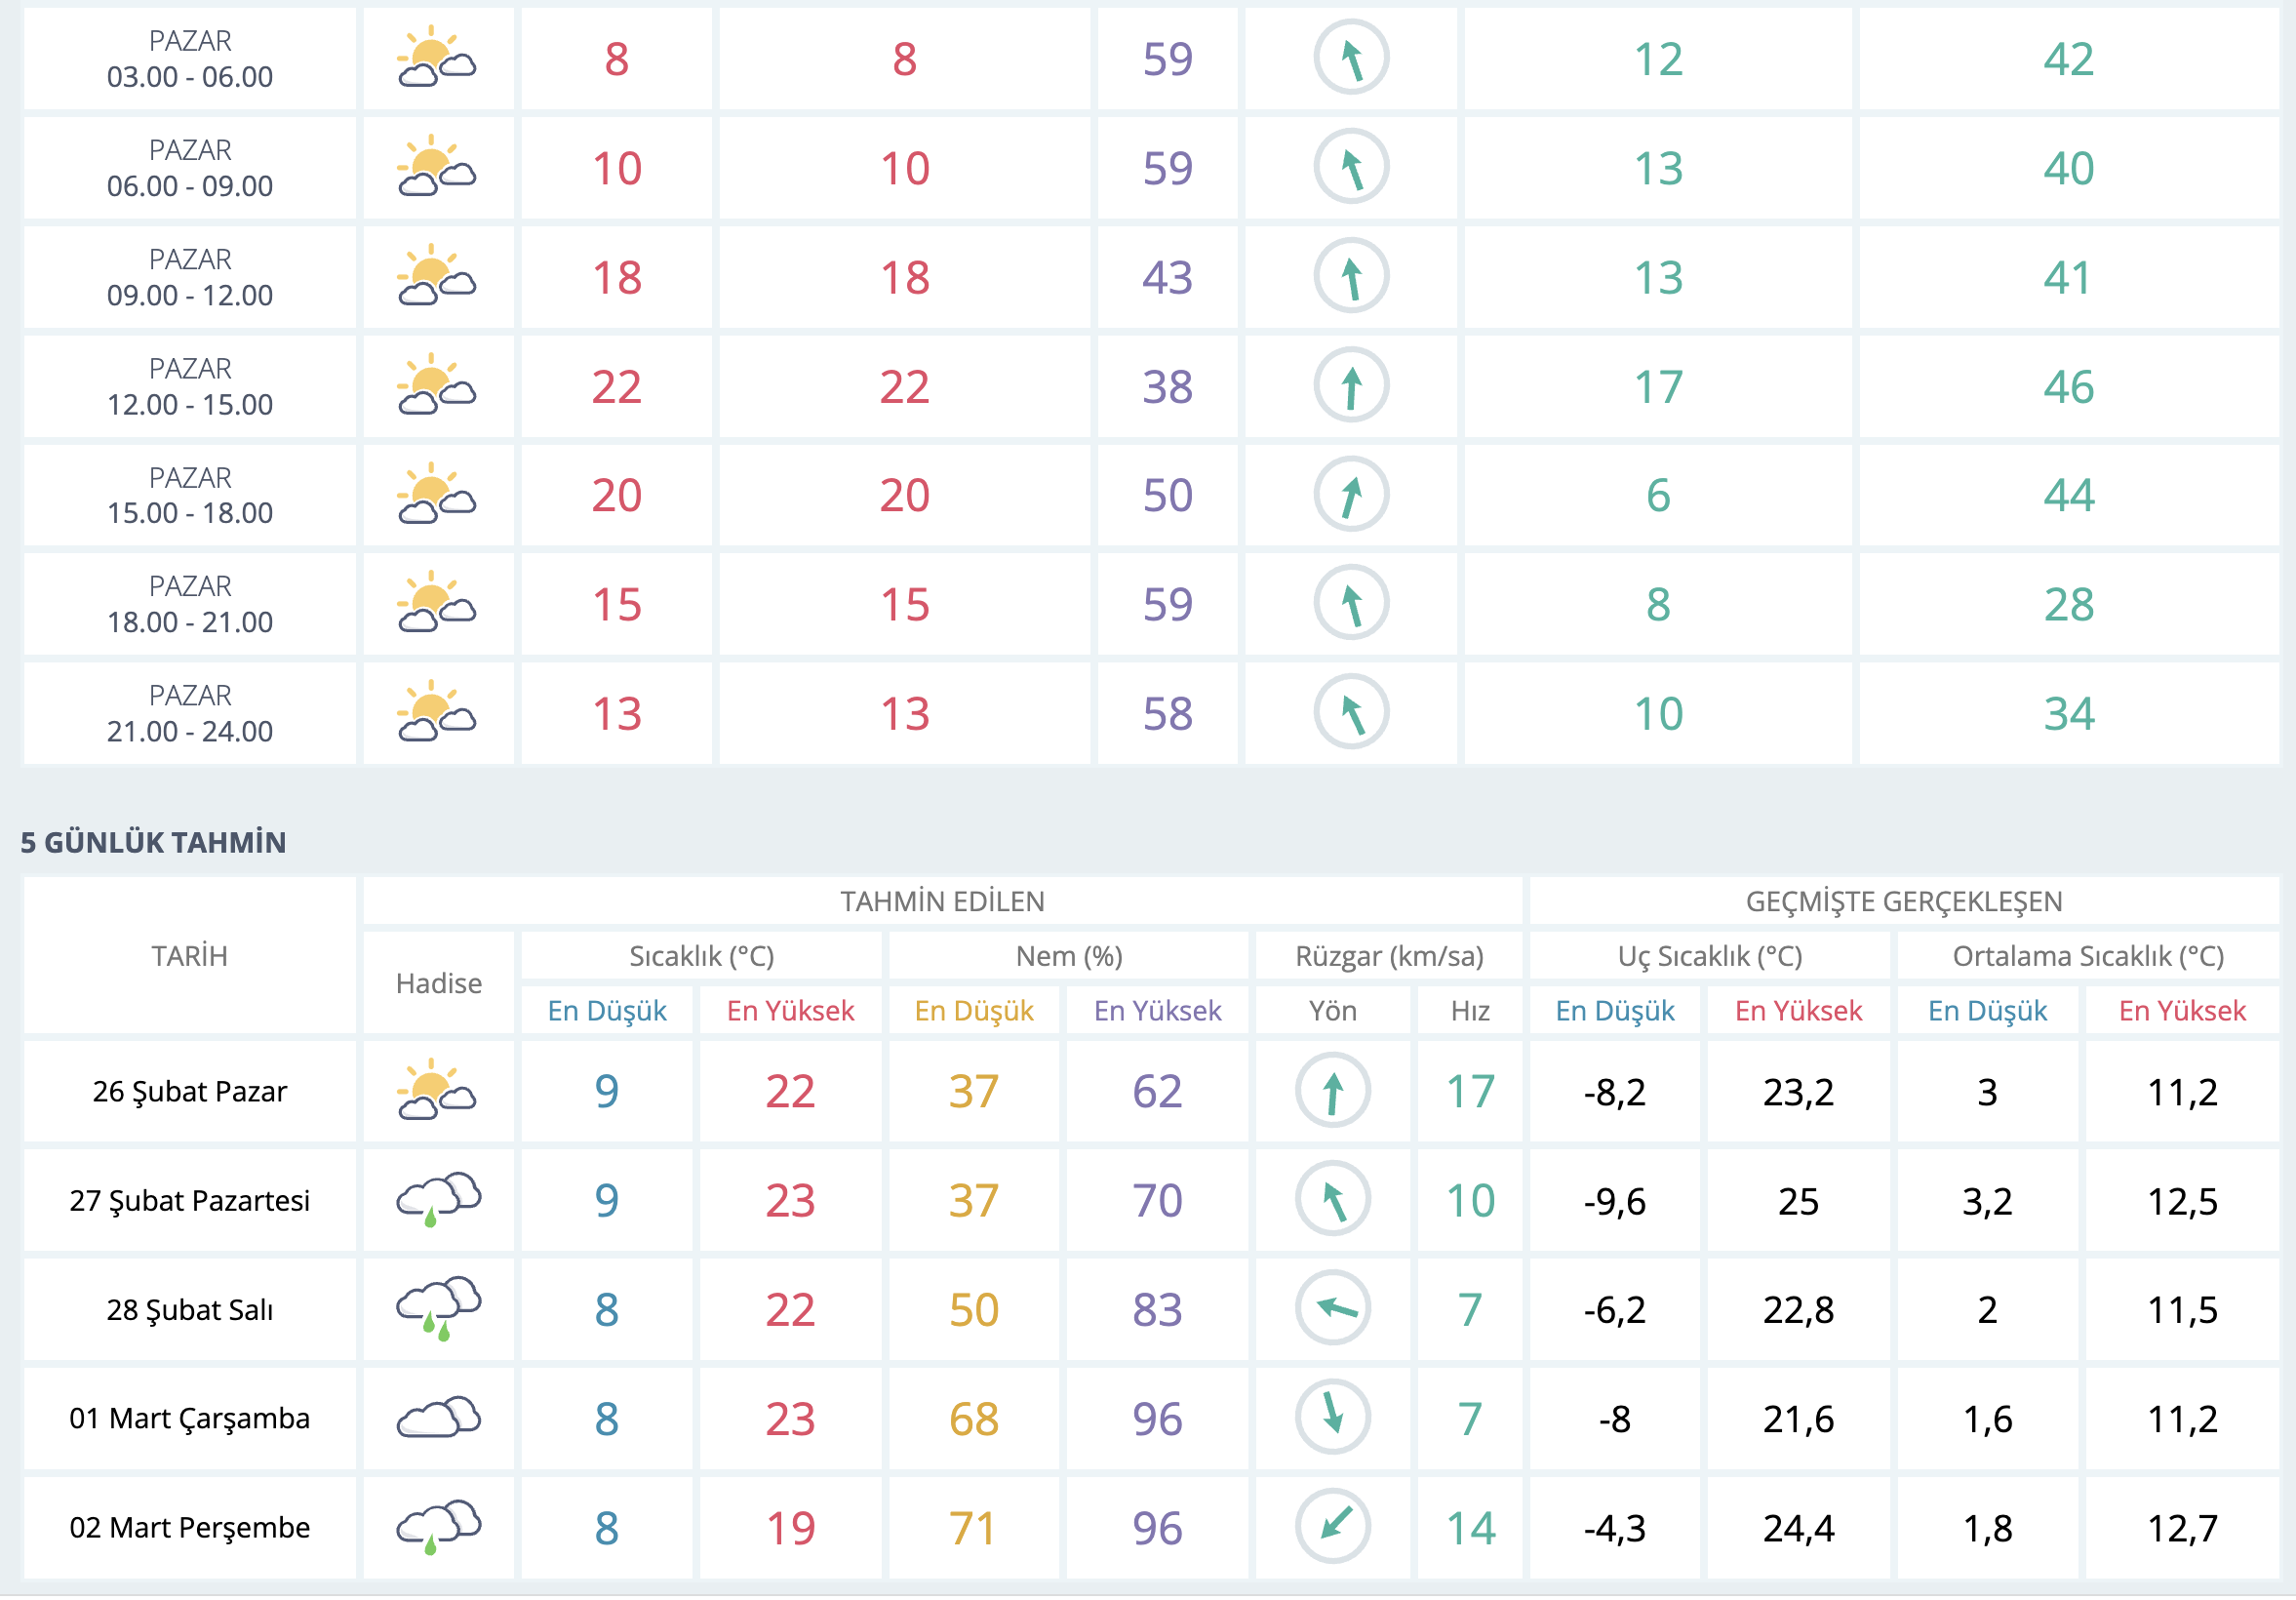This screenshot has width=2296, height=1600.
Task: Click the 'Uç Sıcaklık (°C)' column header
Action: [x=1710, y=956]
